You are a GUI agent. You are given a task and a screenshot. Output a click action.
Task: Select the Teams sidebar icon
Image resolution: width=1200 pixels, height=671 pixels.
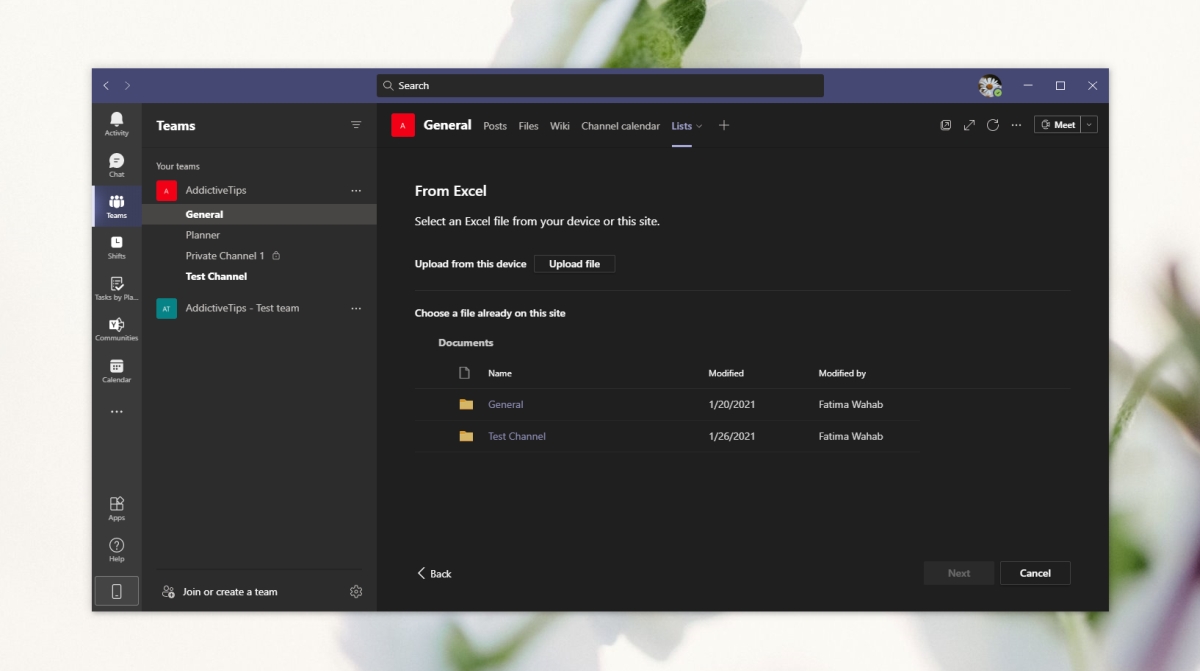pyautogui.click(x=117, y=206)
